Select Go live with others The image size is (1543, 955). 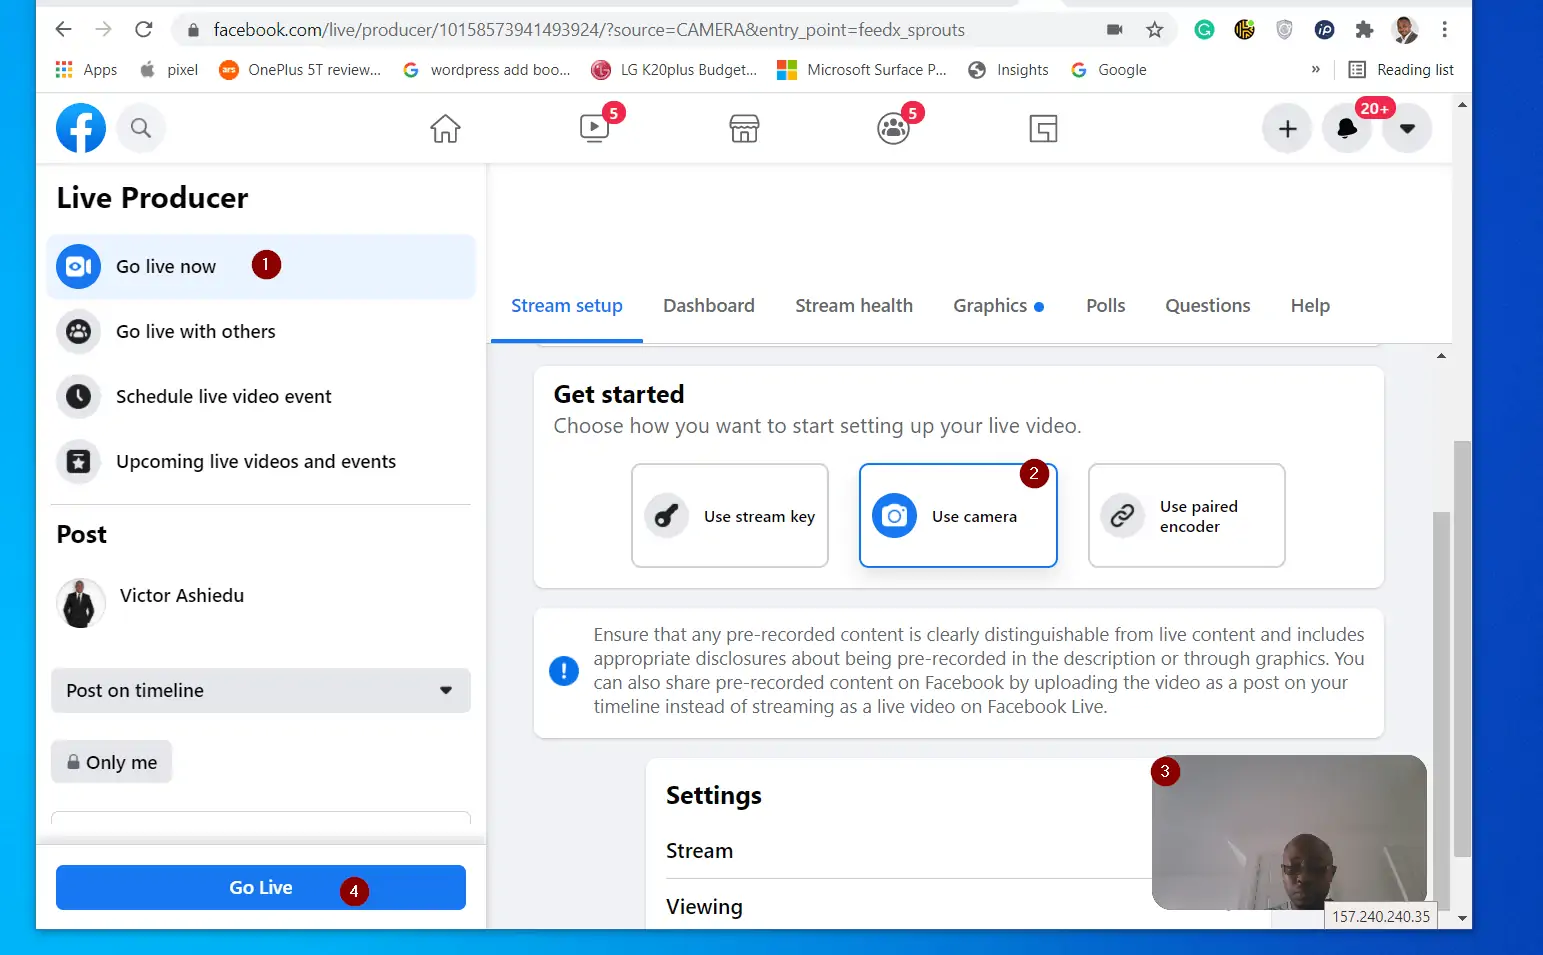261,332
